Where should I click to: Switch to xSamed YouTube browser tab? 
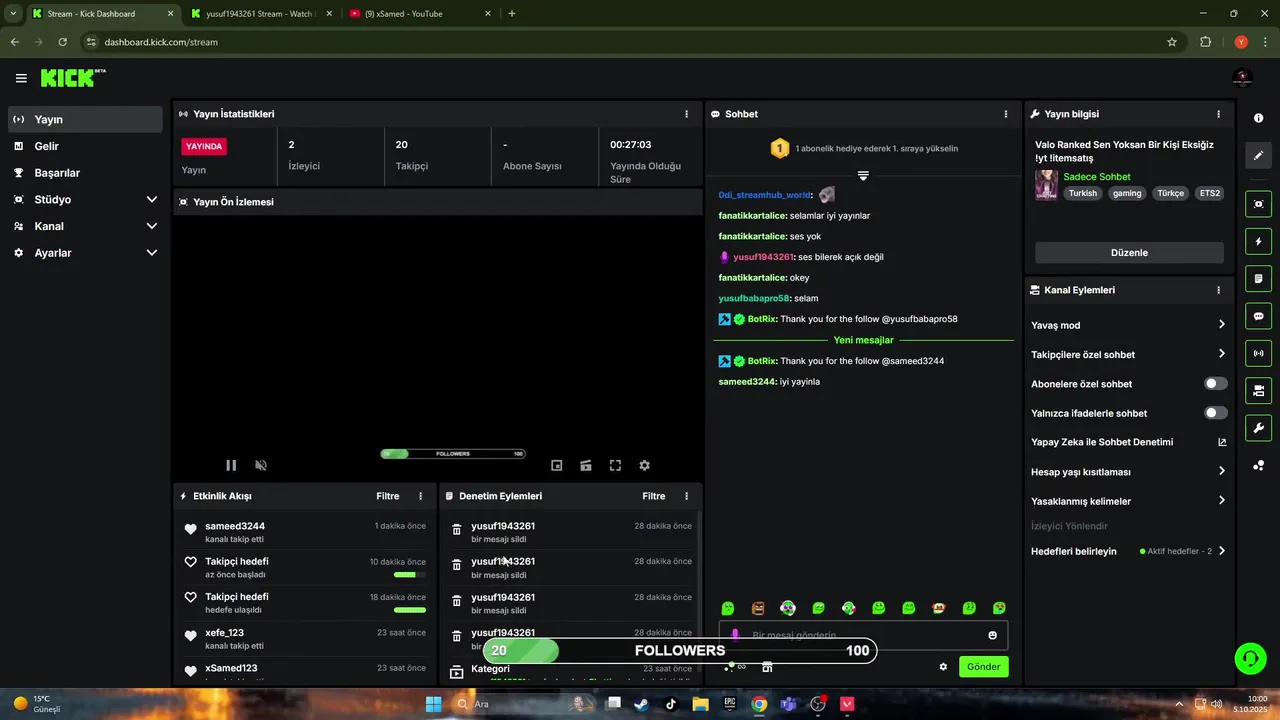click(x=420, y=14)
